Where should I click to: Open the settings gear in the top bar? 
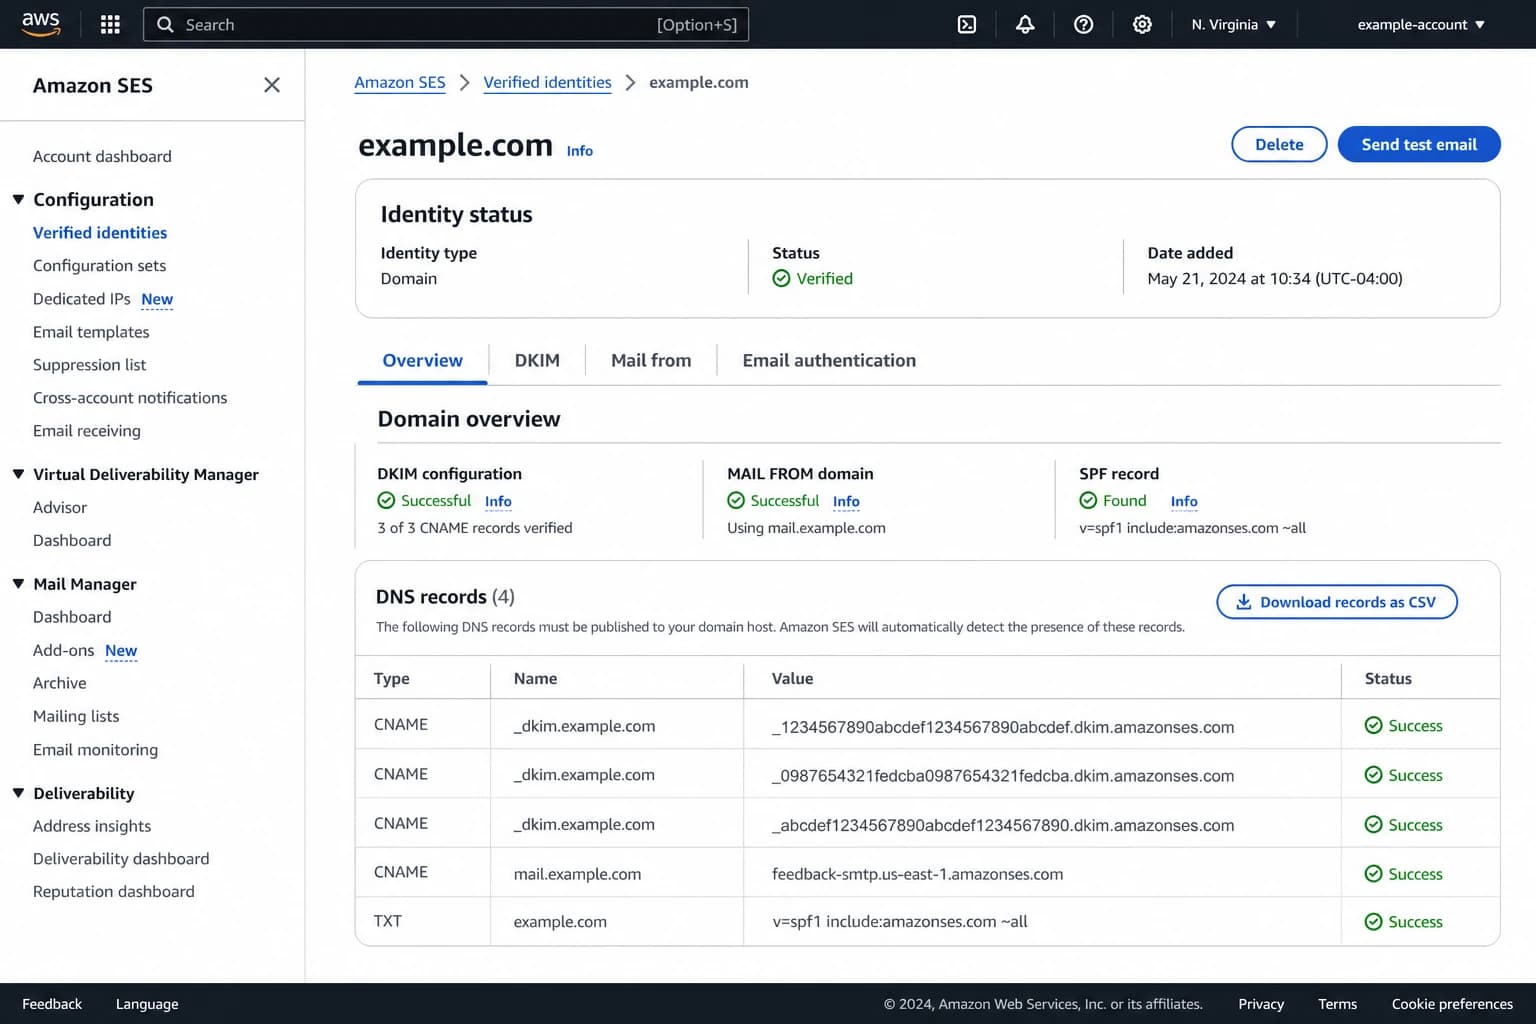(1142, 24)
